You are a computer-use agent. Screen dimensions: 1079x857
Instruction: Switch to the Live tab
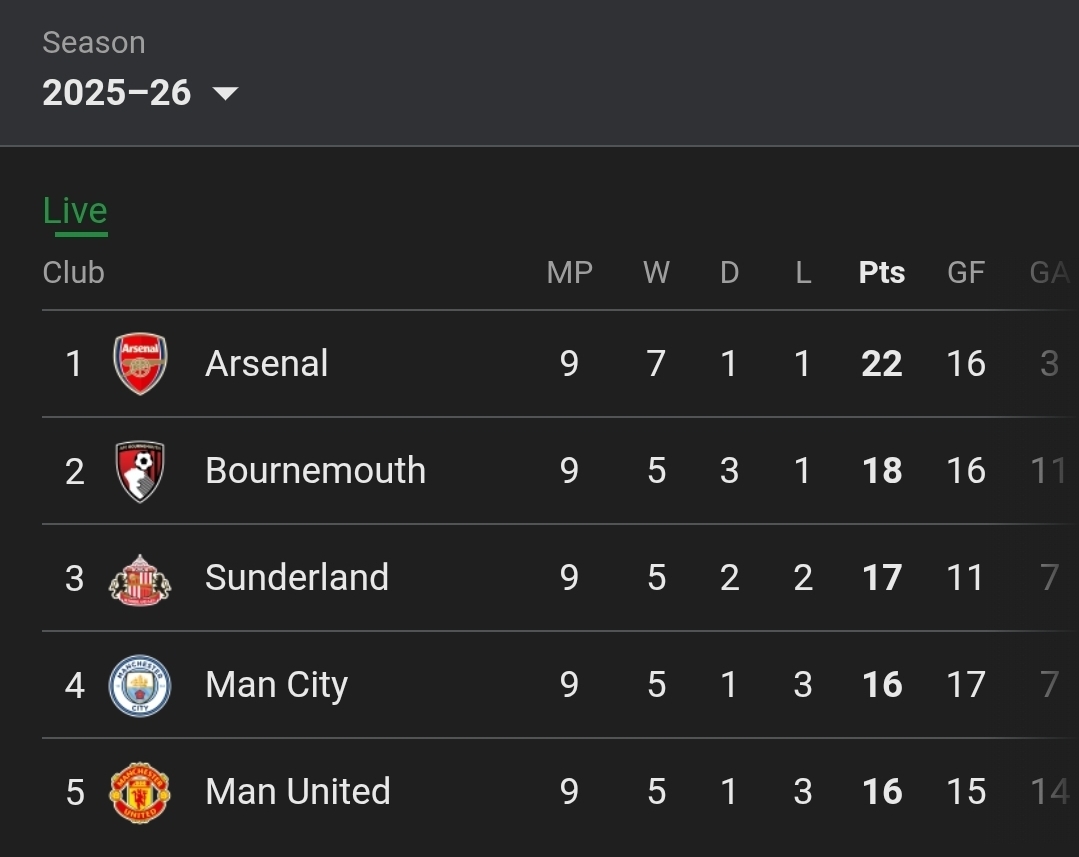pyautogui.click(x=75, y=211)
